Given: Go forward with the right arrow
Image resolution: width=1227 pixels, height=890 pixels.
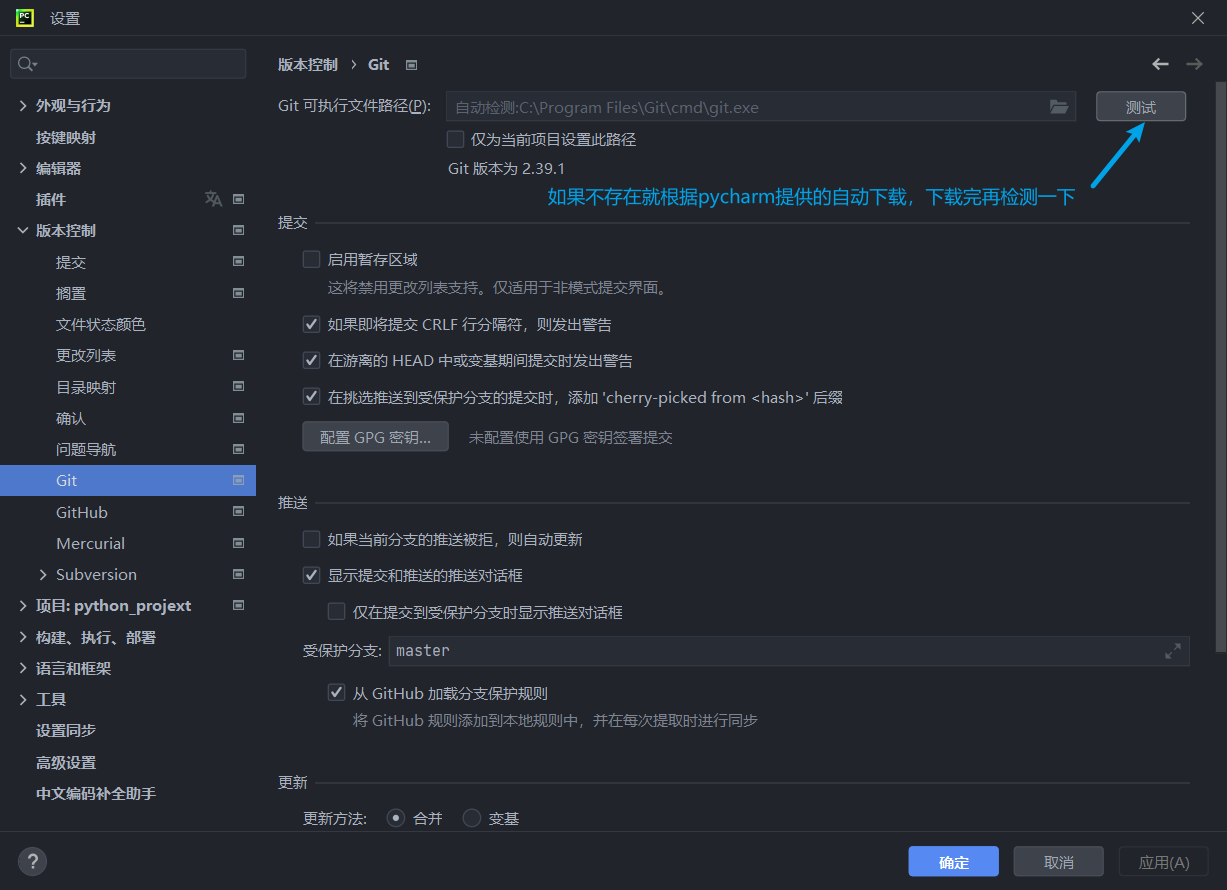Looking at the screenshot, I should pyautogui.click(x=1194, y=64).
